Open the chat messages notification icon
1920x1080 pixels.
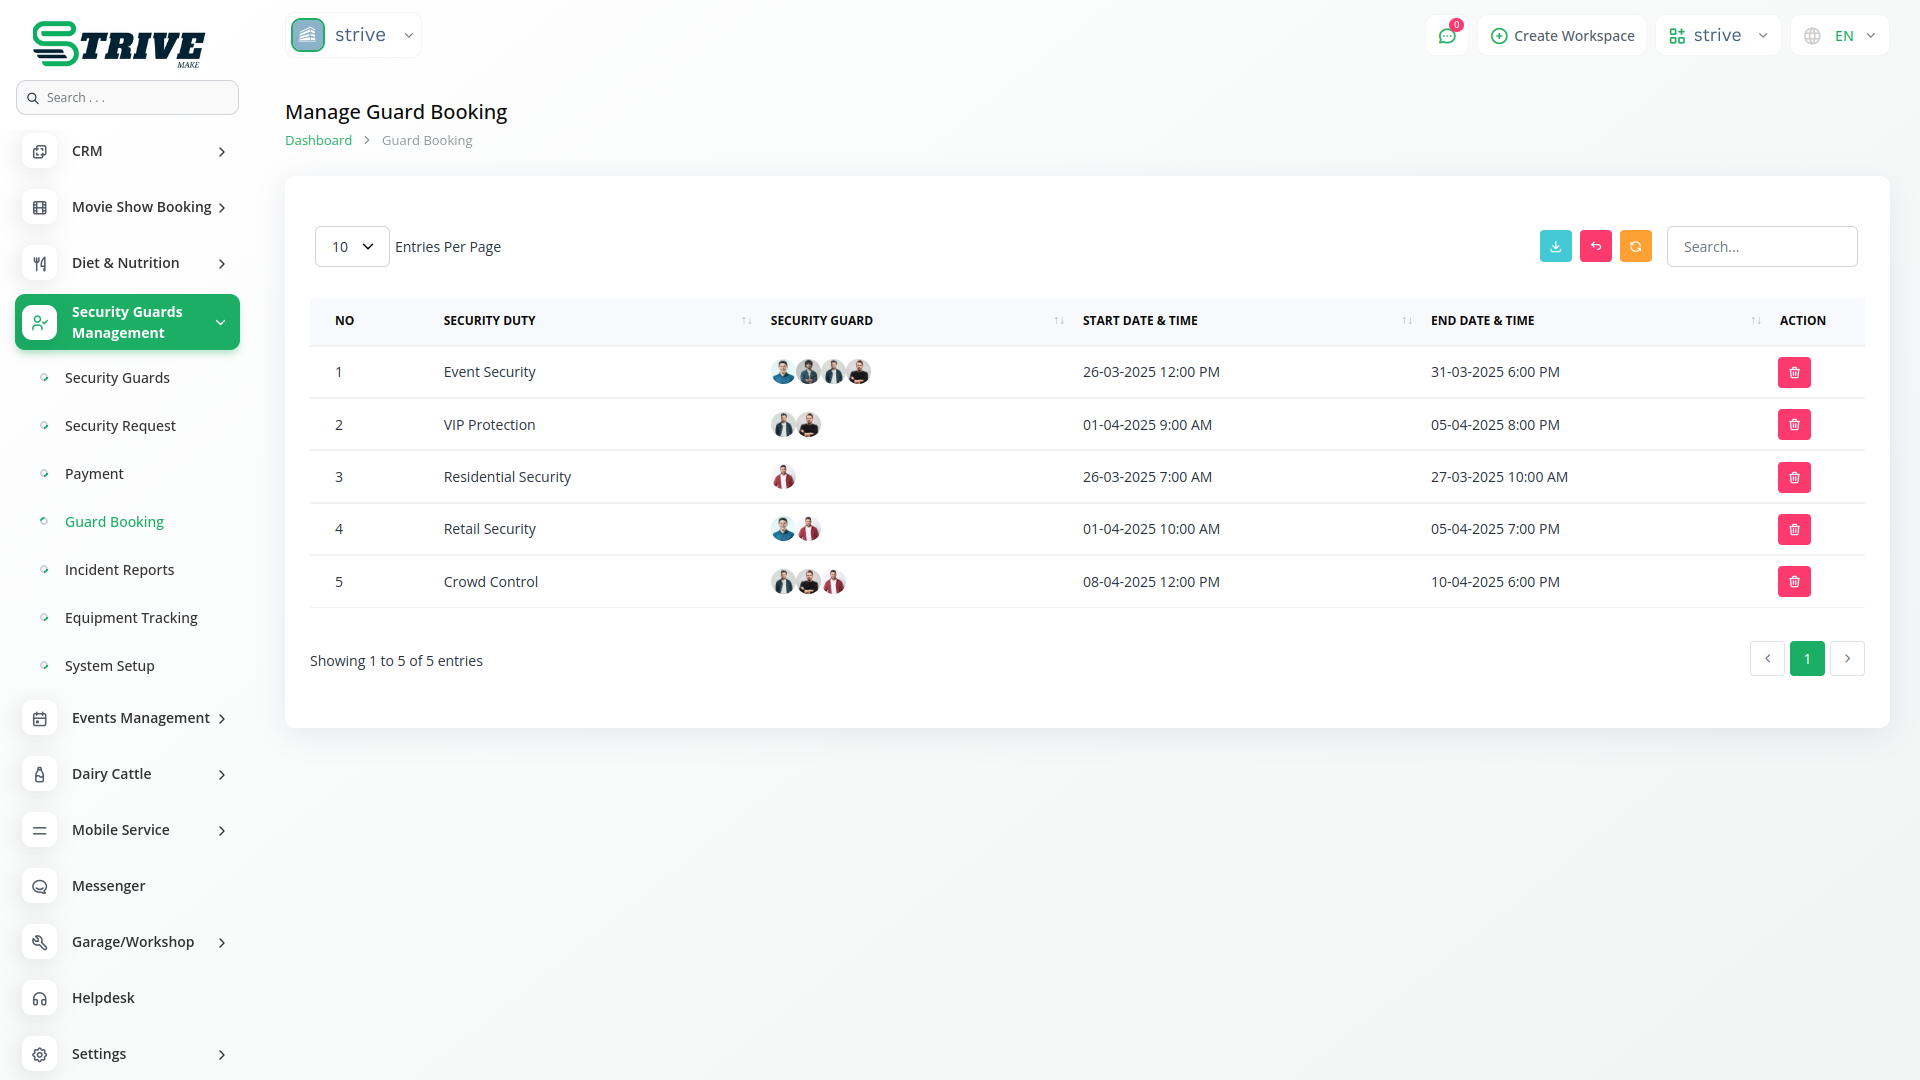(1447, 36)
